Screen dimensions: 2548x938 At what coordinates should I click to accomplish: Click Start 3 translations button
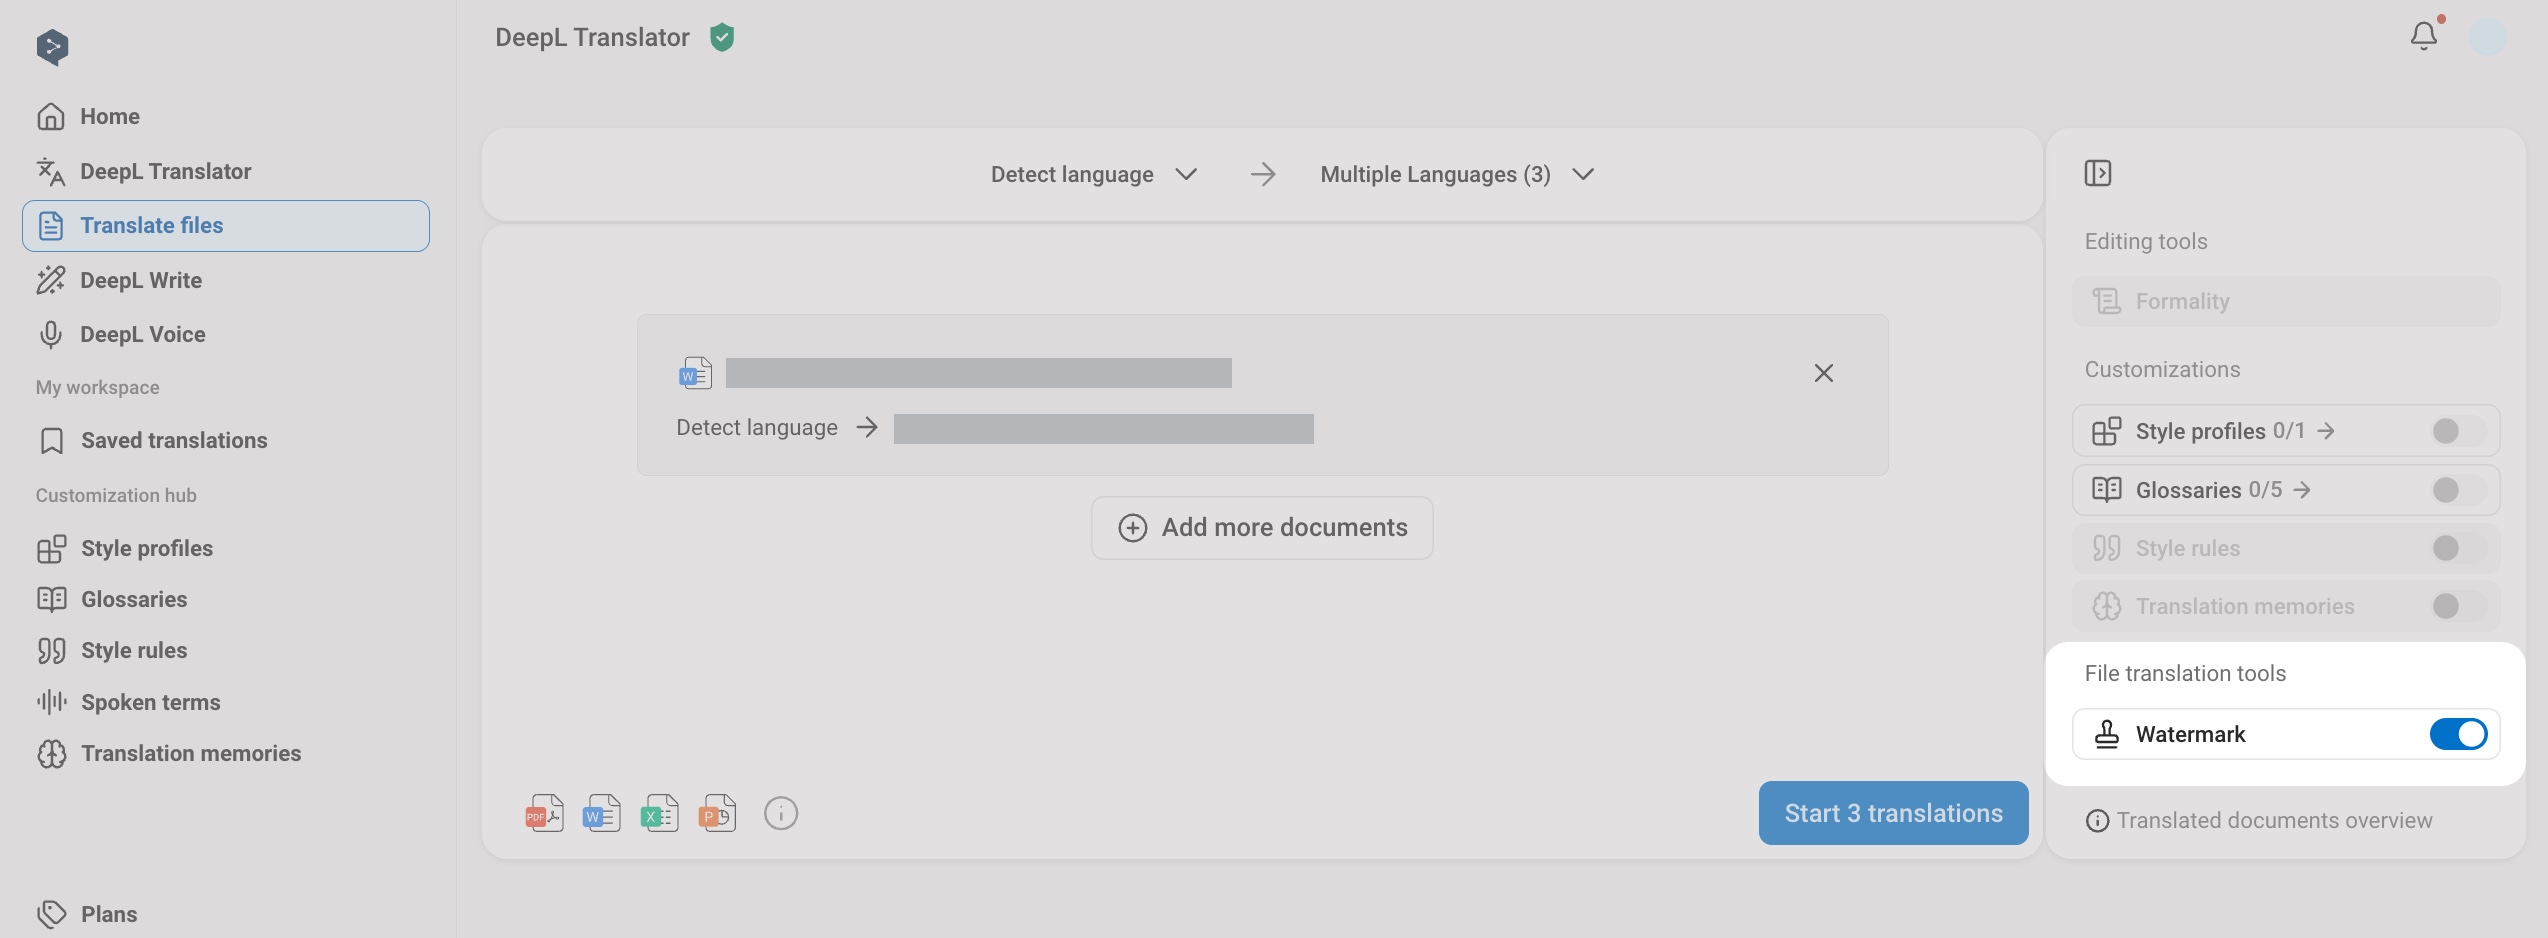pos(1893,813)
